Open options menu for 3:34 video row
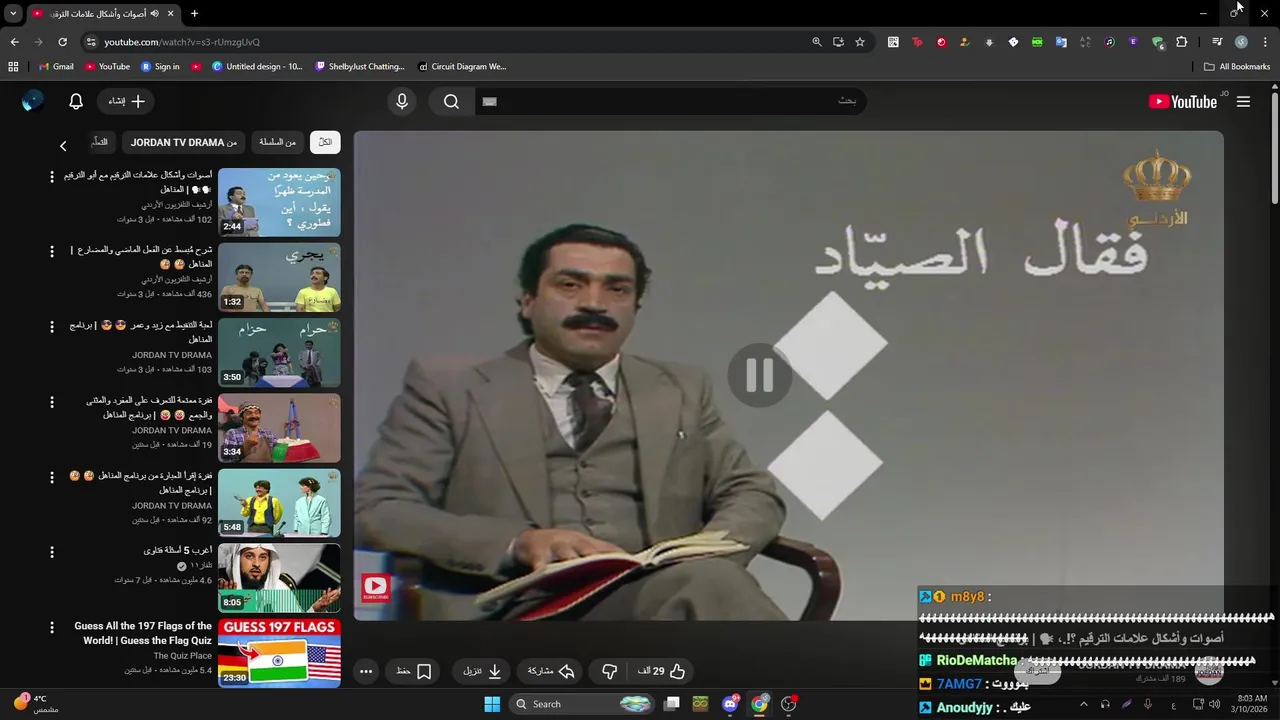This screenshot has width=1280, height=720. pyautogui.click(x=52, y=402)
